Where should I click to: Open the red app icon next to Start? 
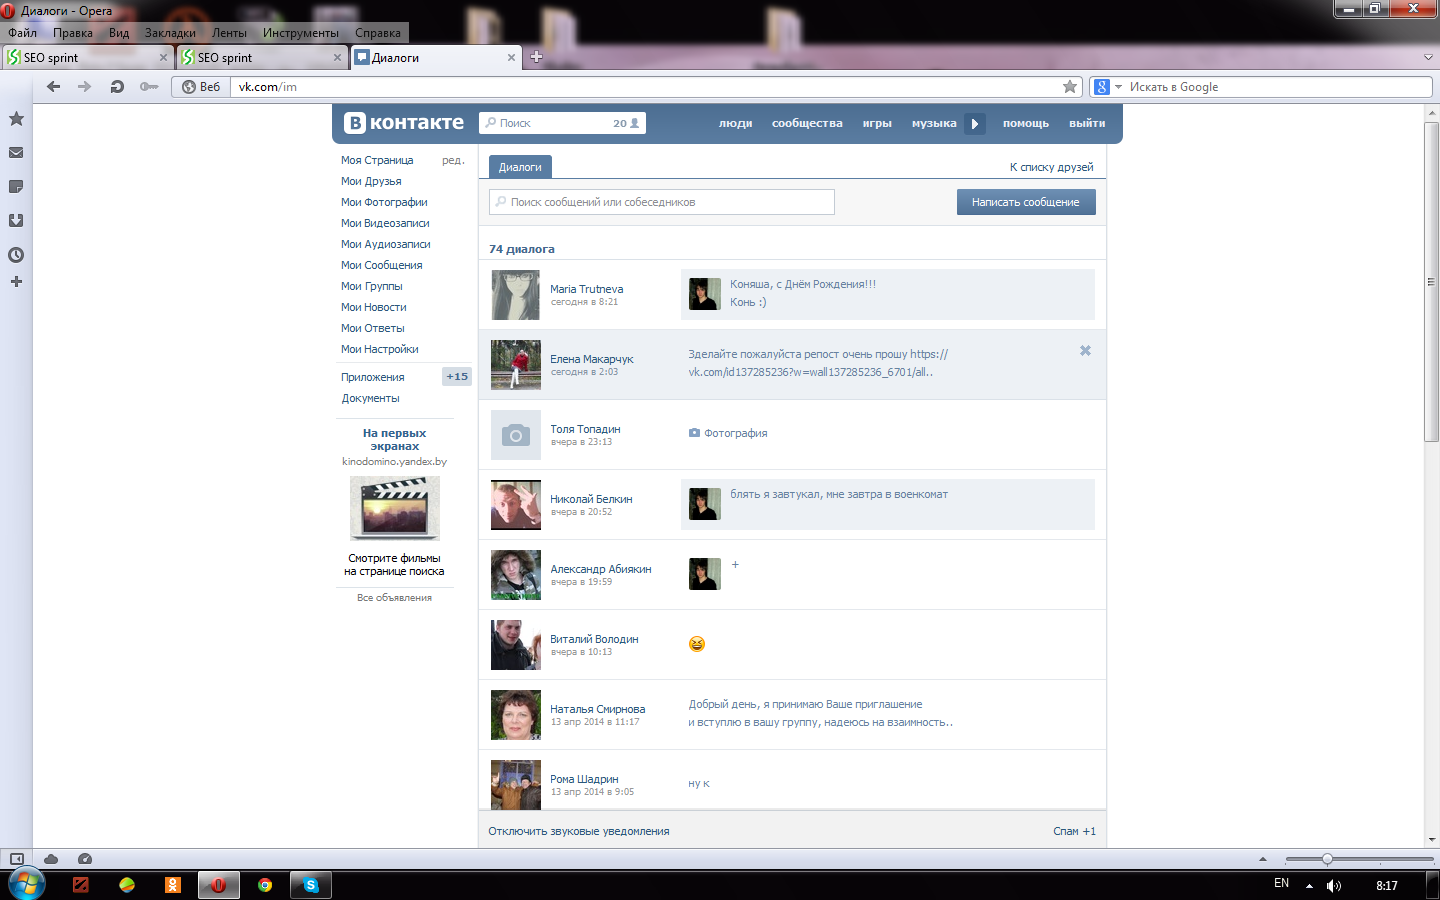(x=81, y=885)
